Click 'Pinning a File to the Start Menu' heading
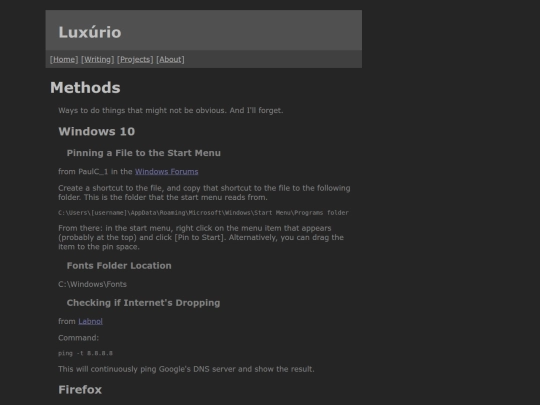The width and height of the screenshot is (540, 405). point(144,153)
